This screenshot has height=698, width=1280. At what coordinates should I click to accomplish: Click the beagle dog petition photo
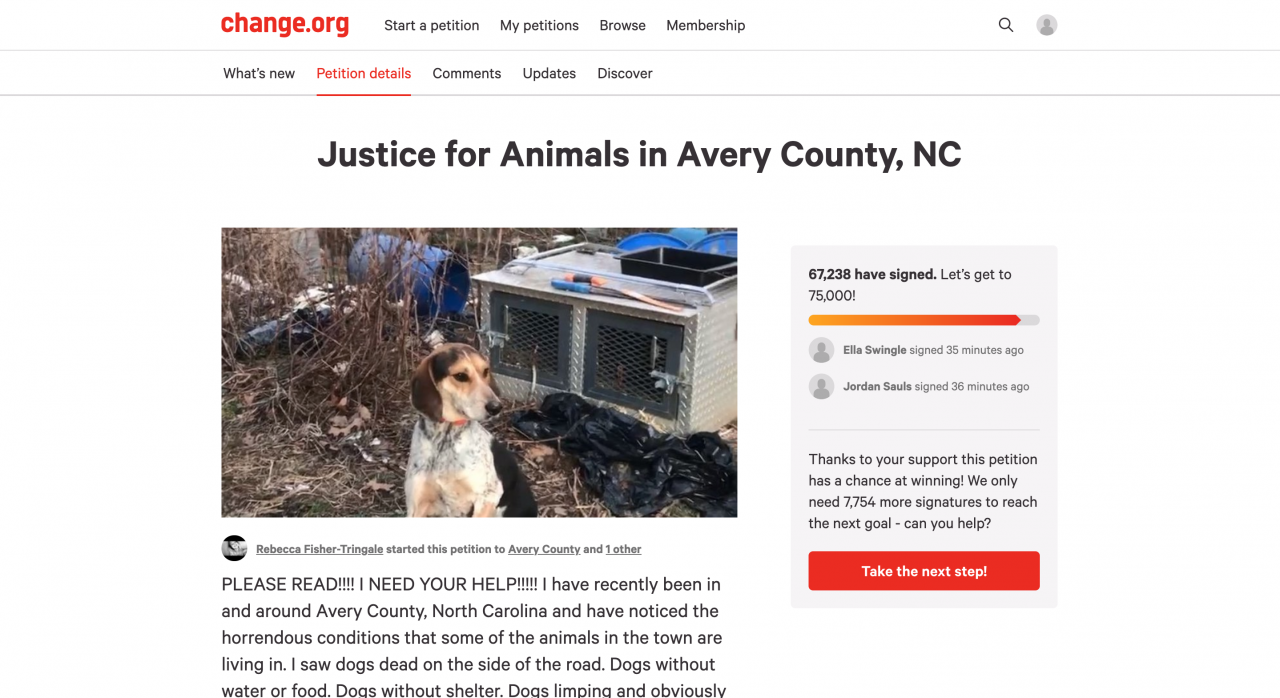point(479,372)
